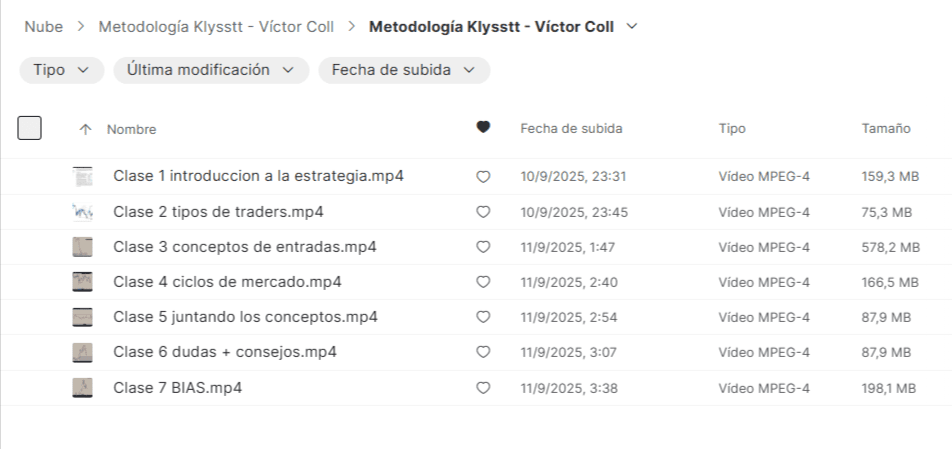Go to Nube in the breadcrumb
Viewport: 952px width, 449px height.
click(42, 27)
